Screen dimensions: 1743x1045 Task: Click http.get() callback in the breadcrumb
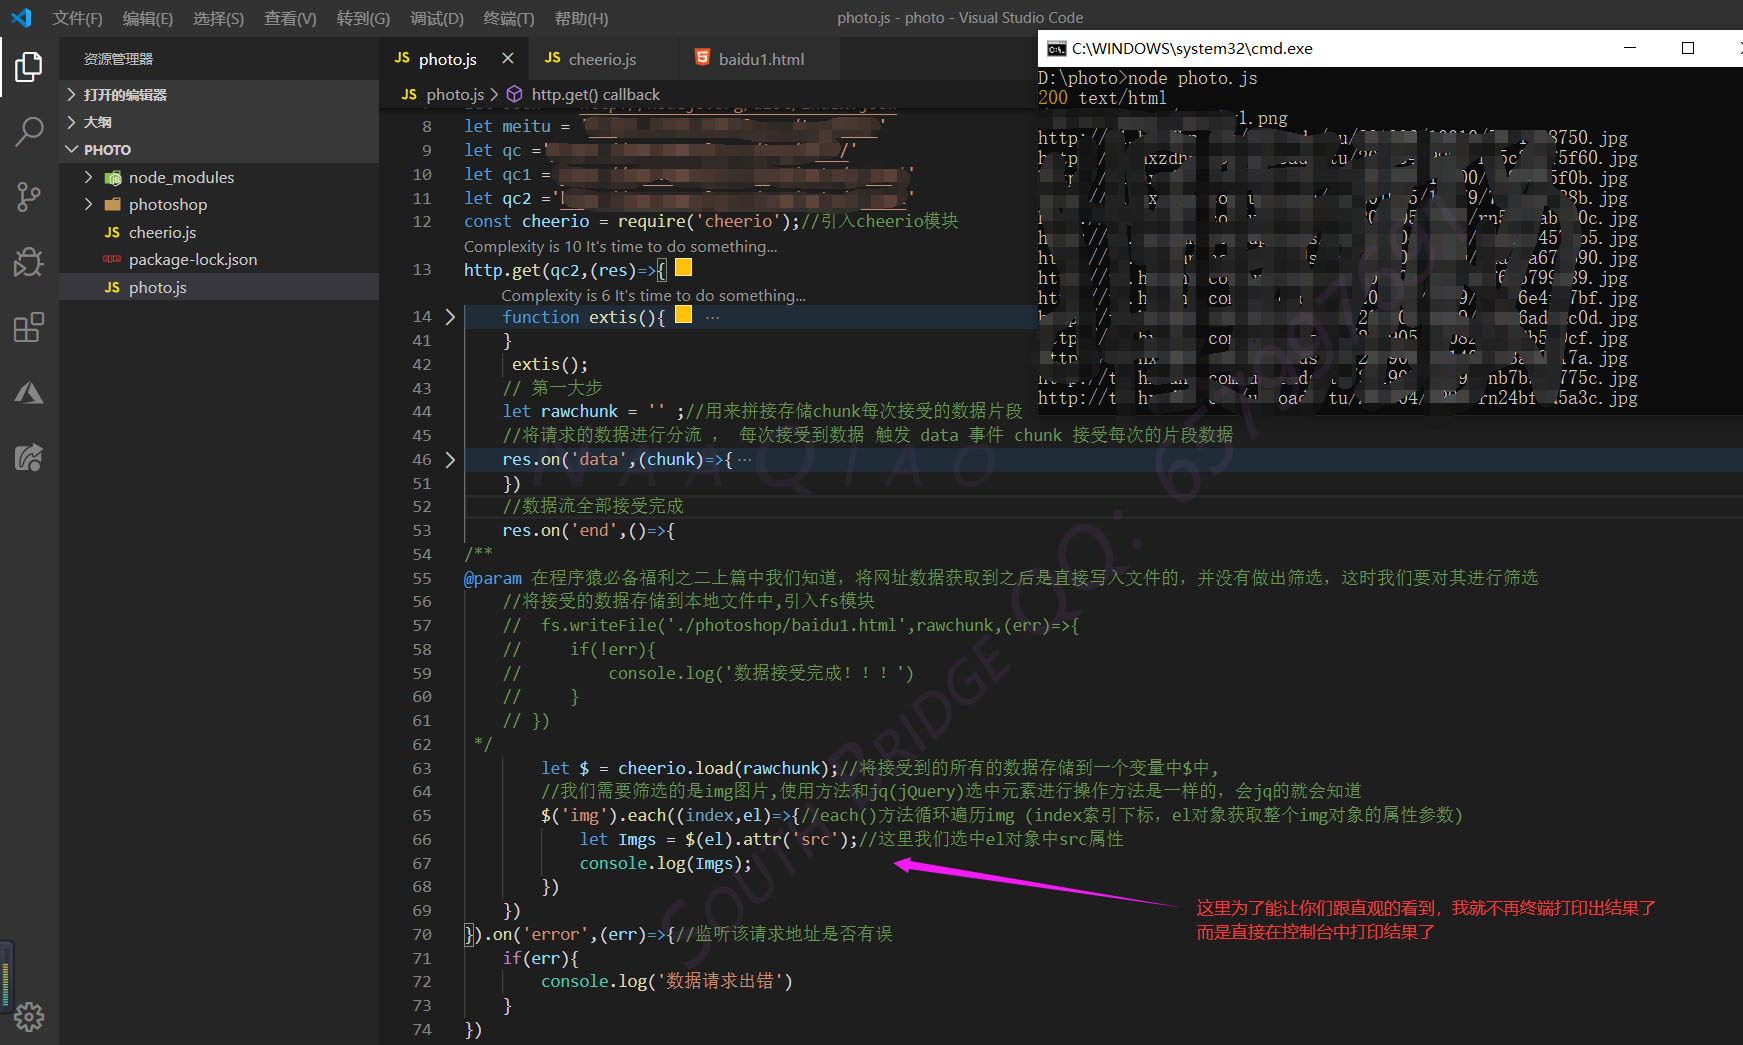(x=595, y=94)
